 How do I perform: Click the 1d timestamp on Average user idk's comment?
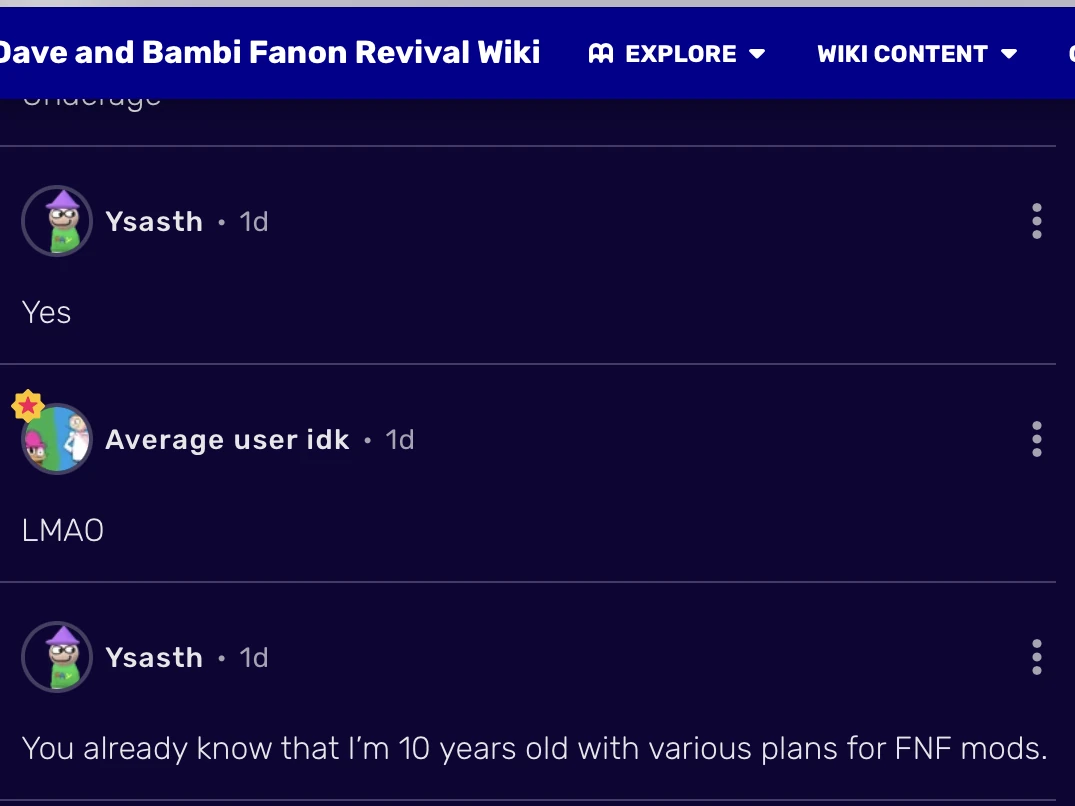click(x=400, y=439)
